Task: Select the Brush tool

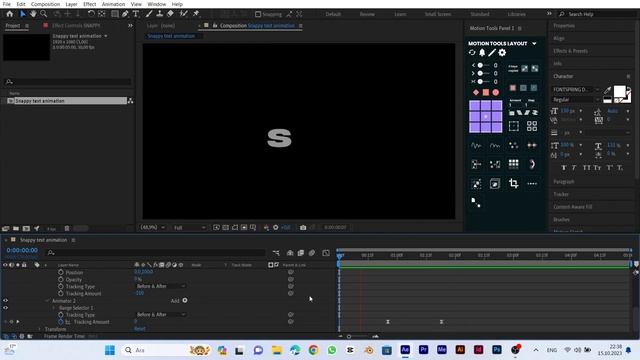Action: pyautogui.click(x=149, y=14)
